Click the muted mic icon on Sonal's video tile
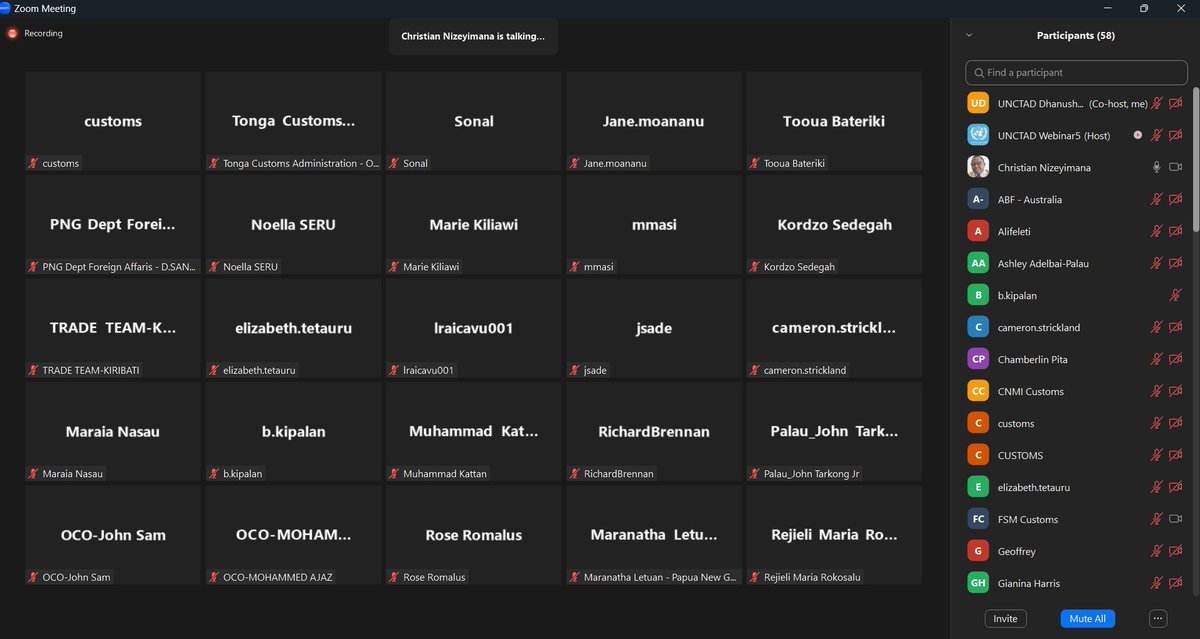This screenshot has height=639, width=1200. coord(395,163)
